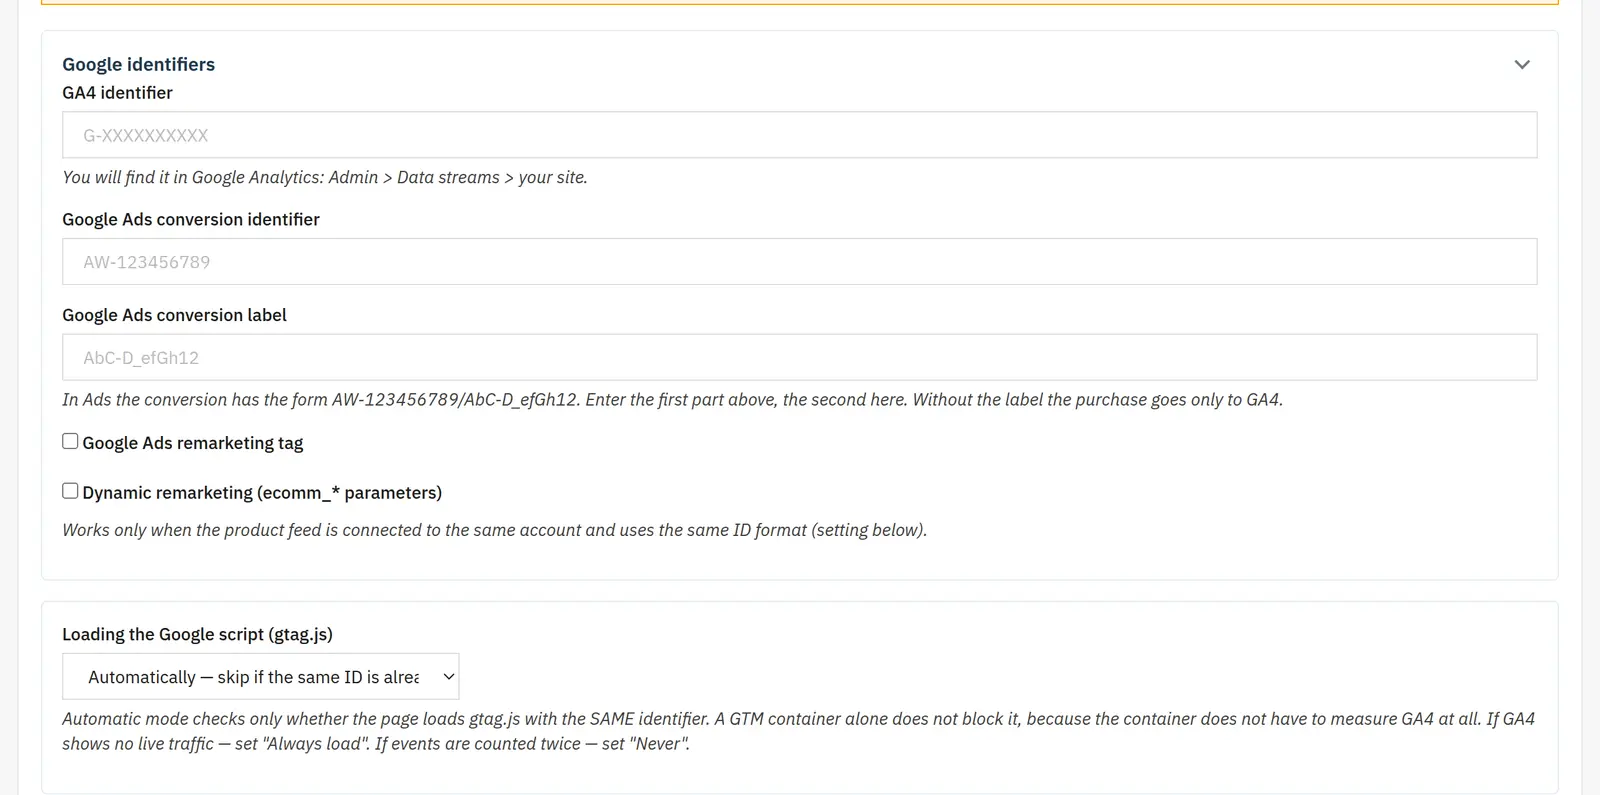Click the Data streams hint text
The height and width of the screenshot is (795, 1600).
coord(325,177)
